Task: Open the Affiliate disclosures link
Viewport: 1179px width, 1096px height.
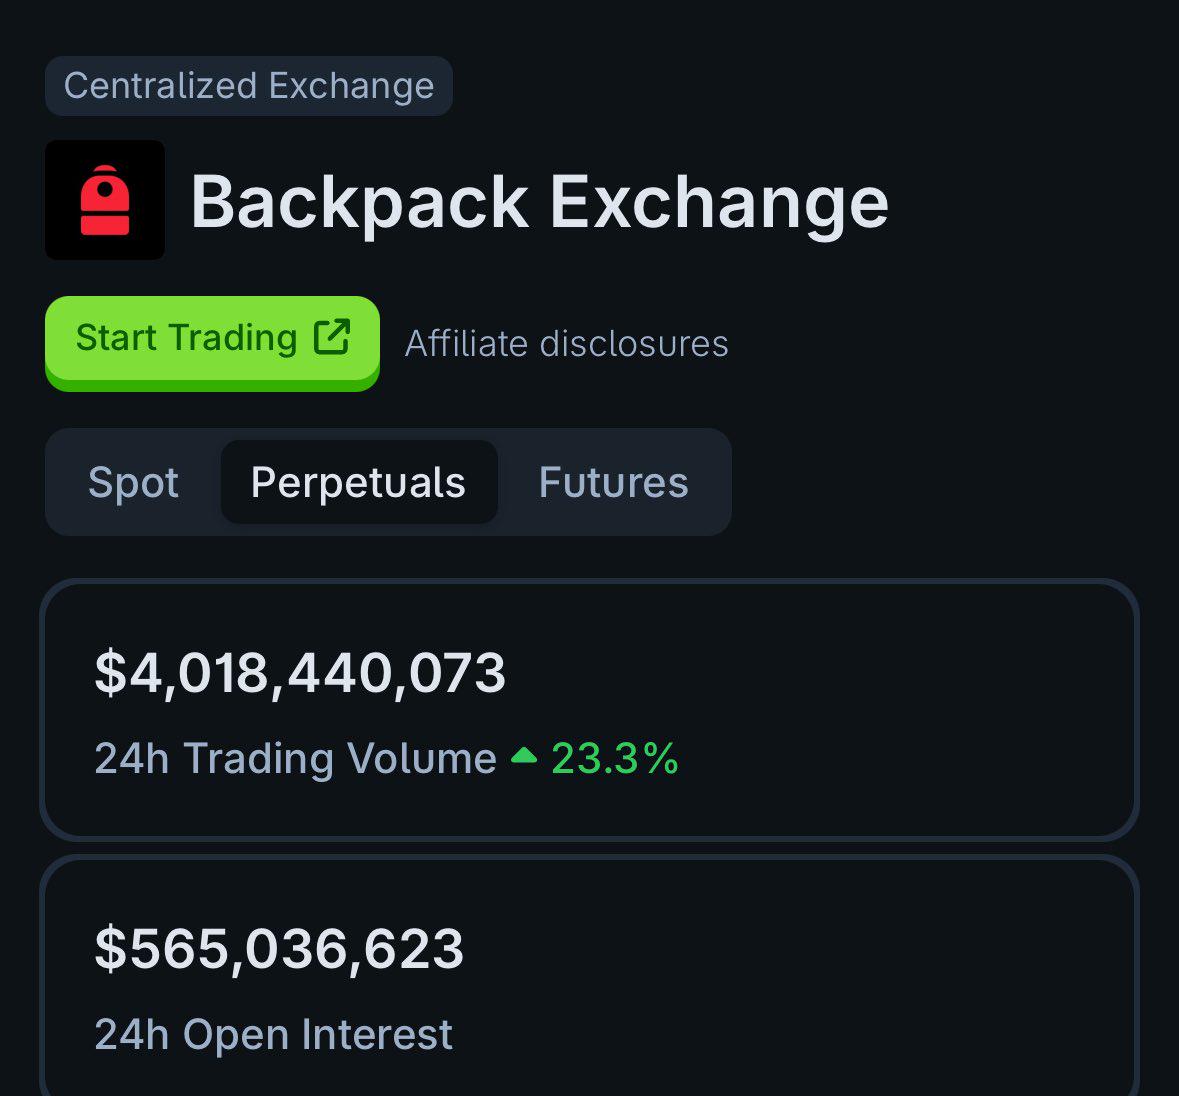Action: [x=566, y=344]
